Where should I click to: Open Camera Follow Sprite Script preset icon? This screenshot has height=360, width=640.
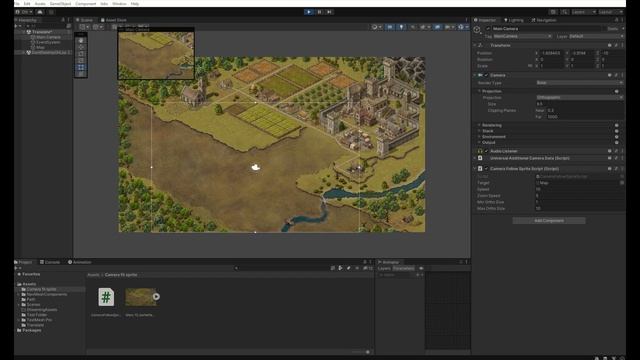(x=616, y=169)
